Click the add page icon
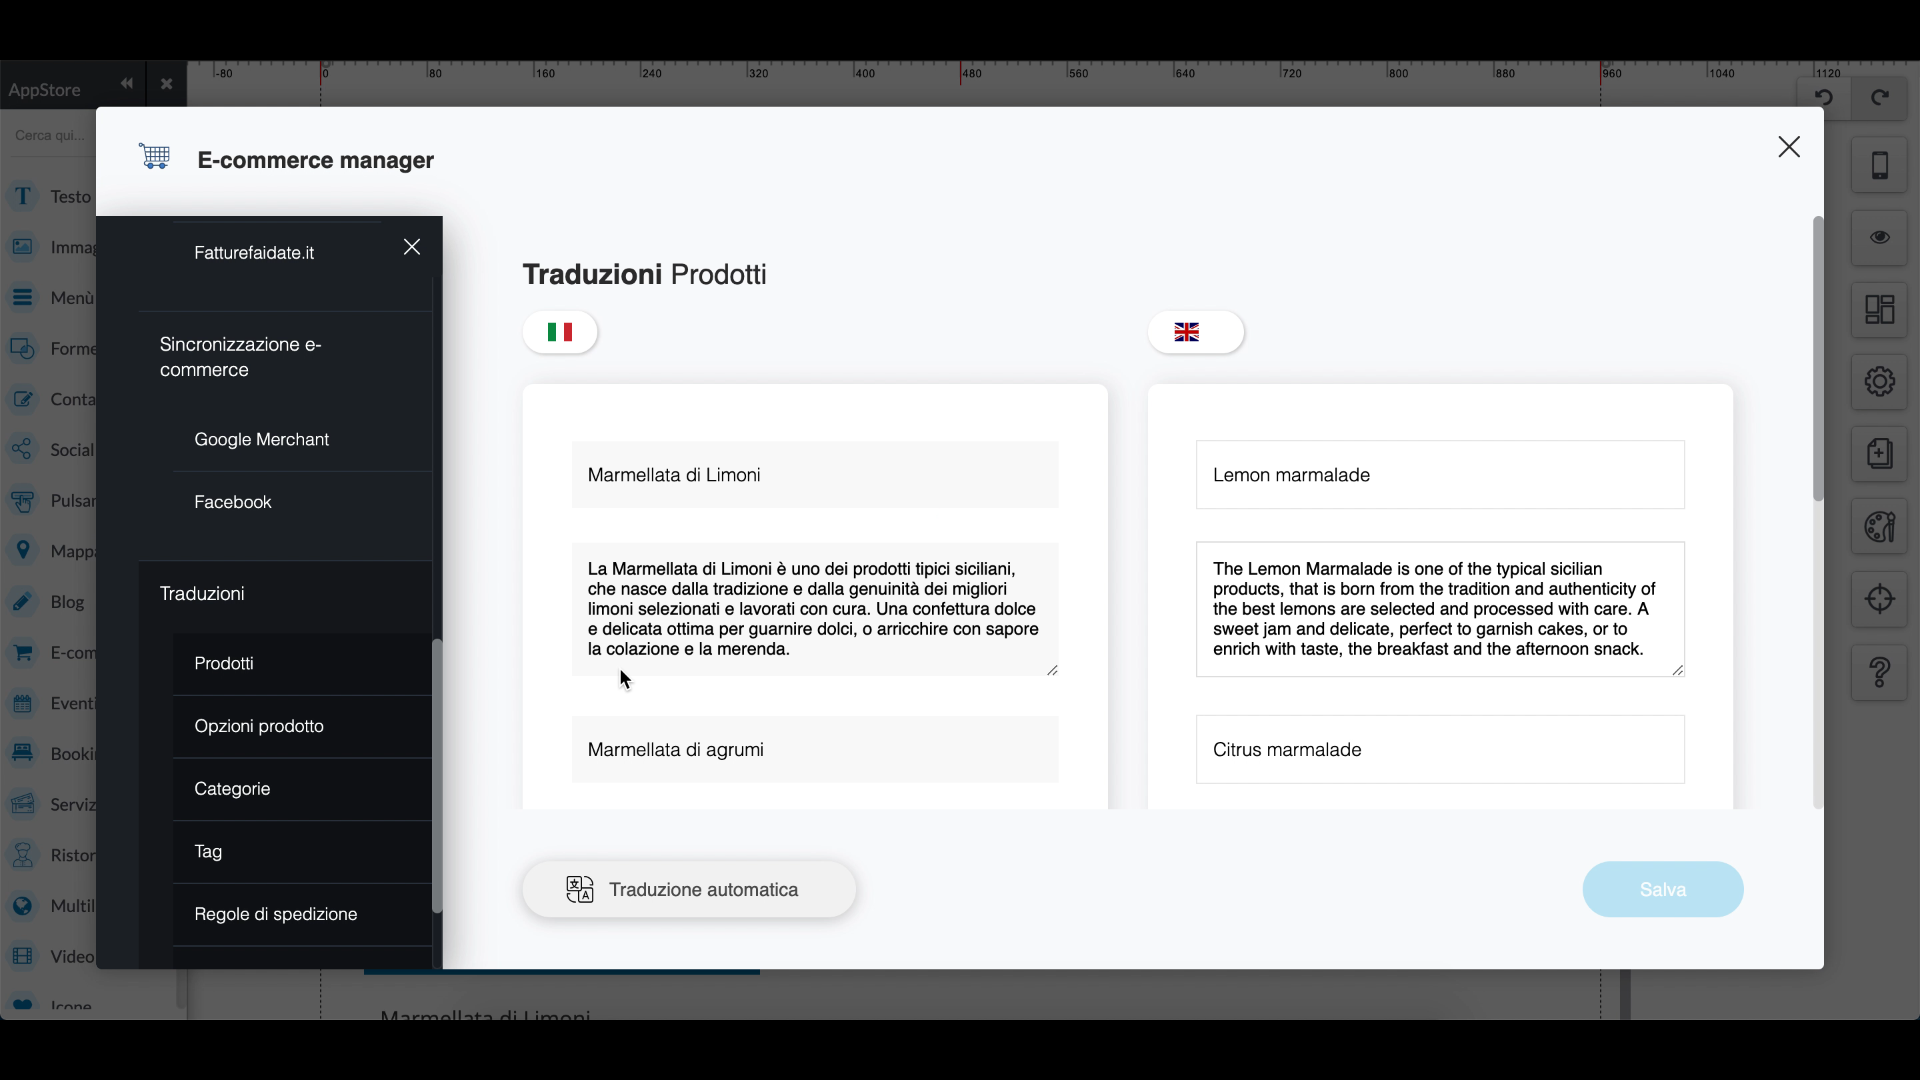Screen dimensions: 1920x1080 [x=1879, y=454]
